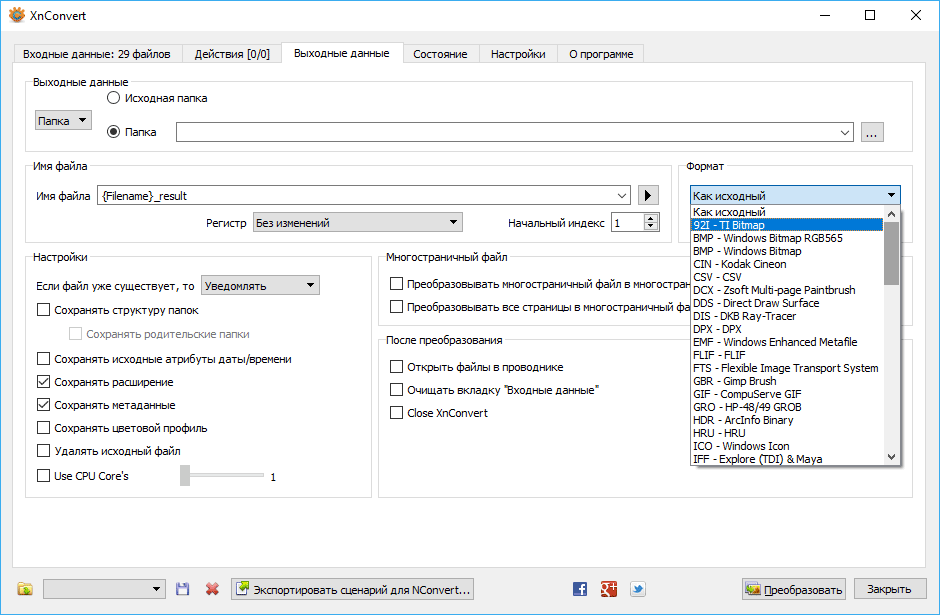Click the 'Закрыть' button
Viewport: 940px width, 615px height.
(890, 589)
